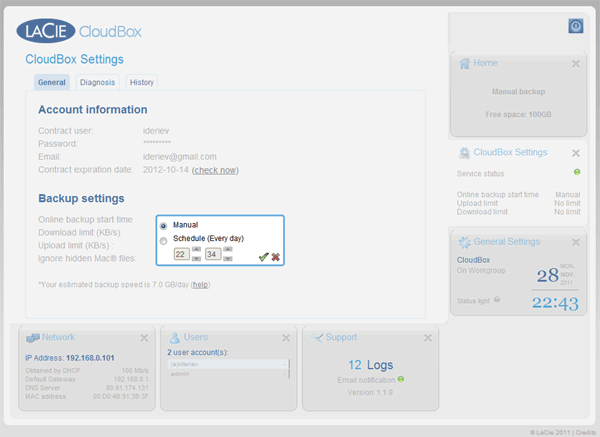Screen dimensions: 600x437
Task: Click the email ideriev@gmail.com value
Action: pyautogui.click(x=179, y=157)
